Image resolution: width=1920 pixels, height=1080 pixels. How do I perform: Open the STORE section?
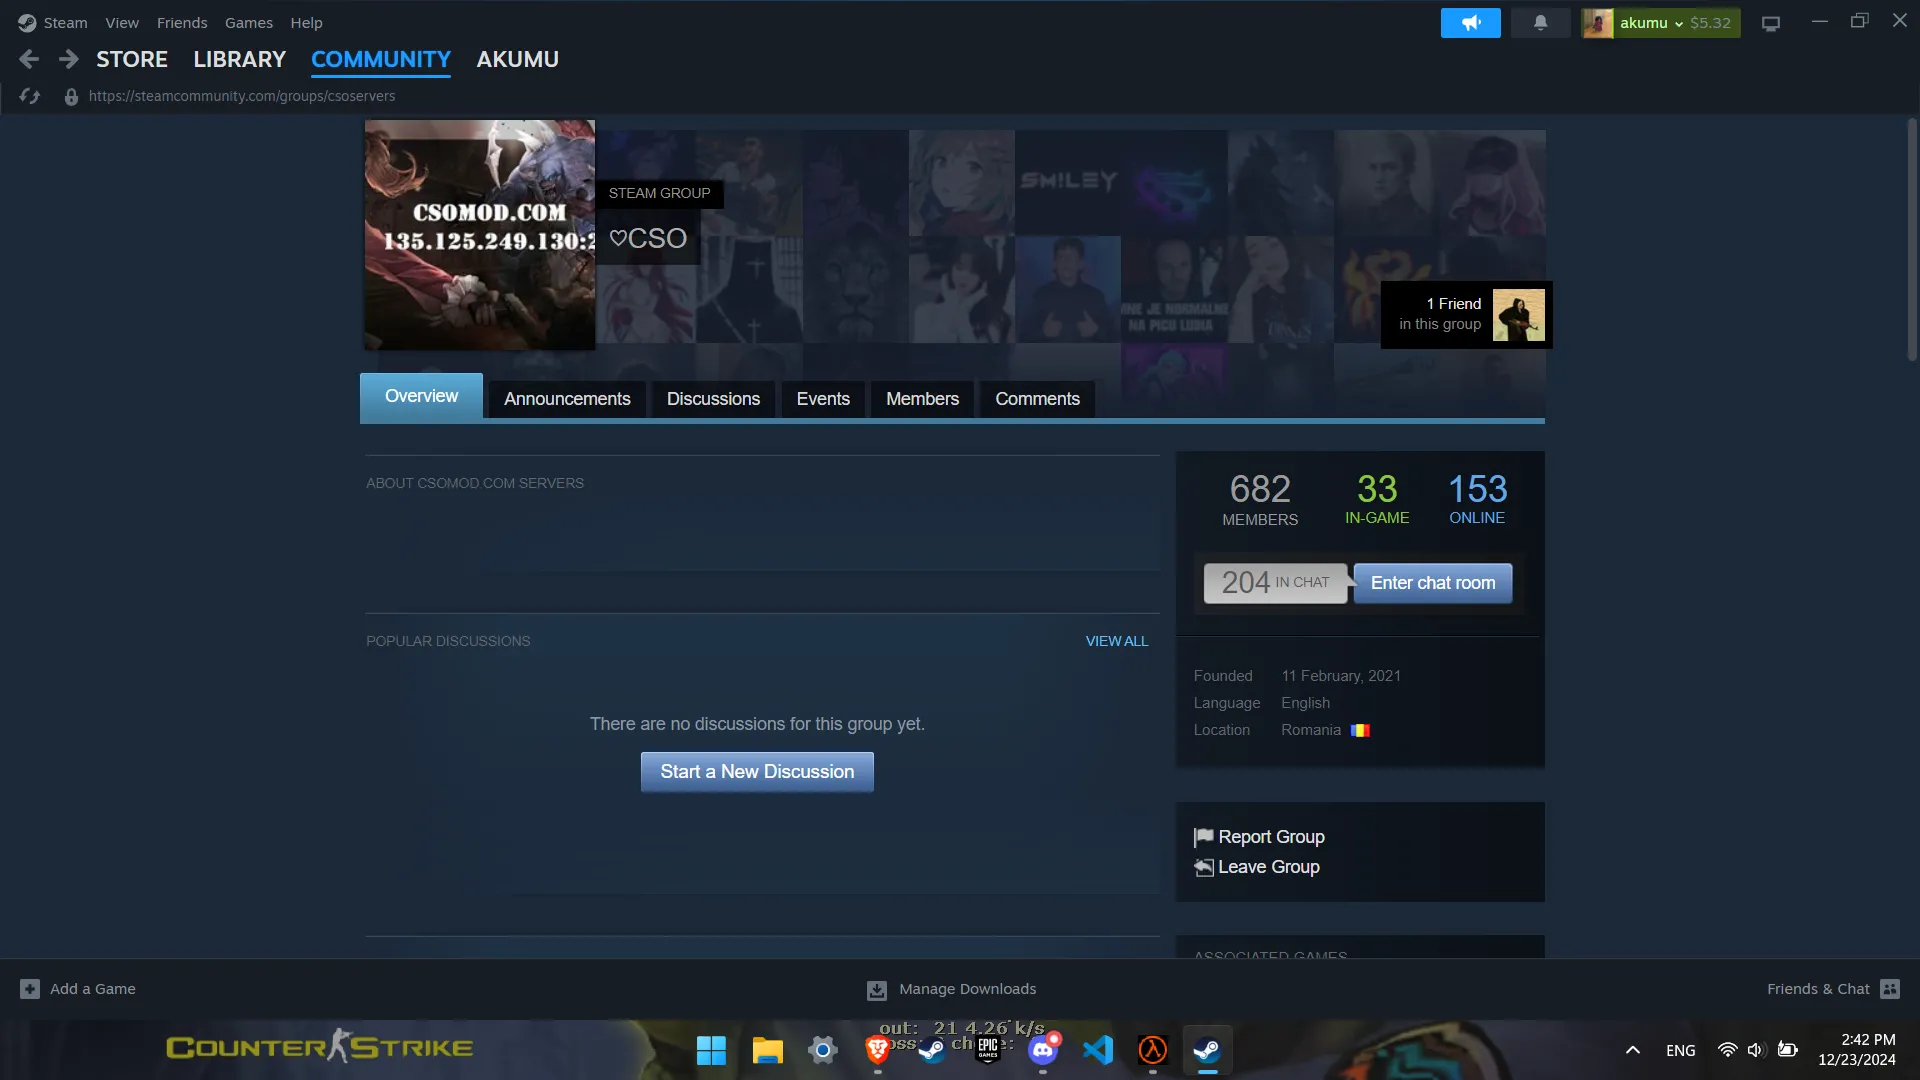(132, 59)
